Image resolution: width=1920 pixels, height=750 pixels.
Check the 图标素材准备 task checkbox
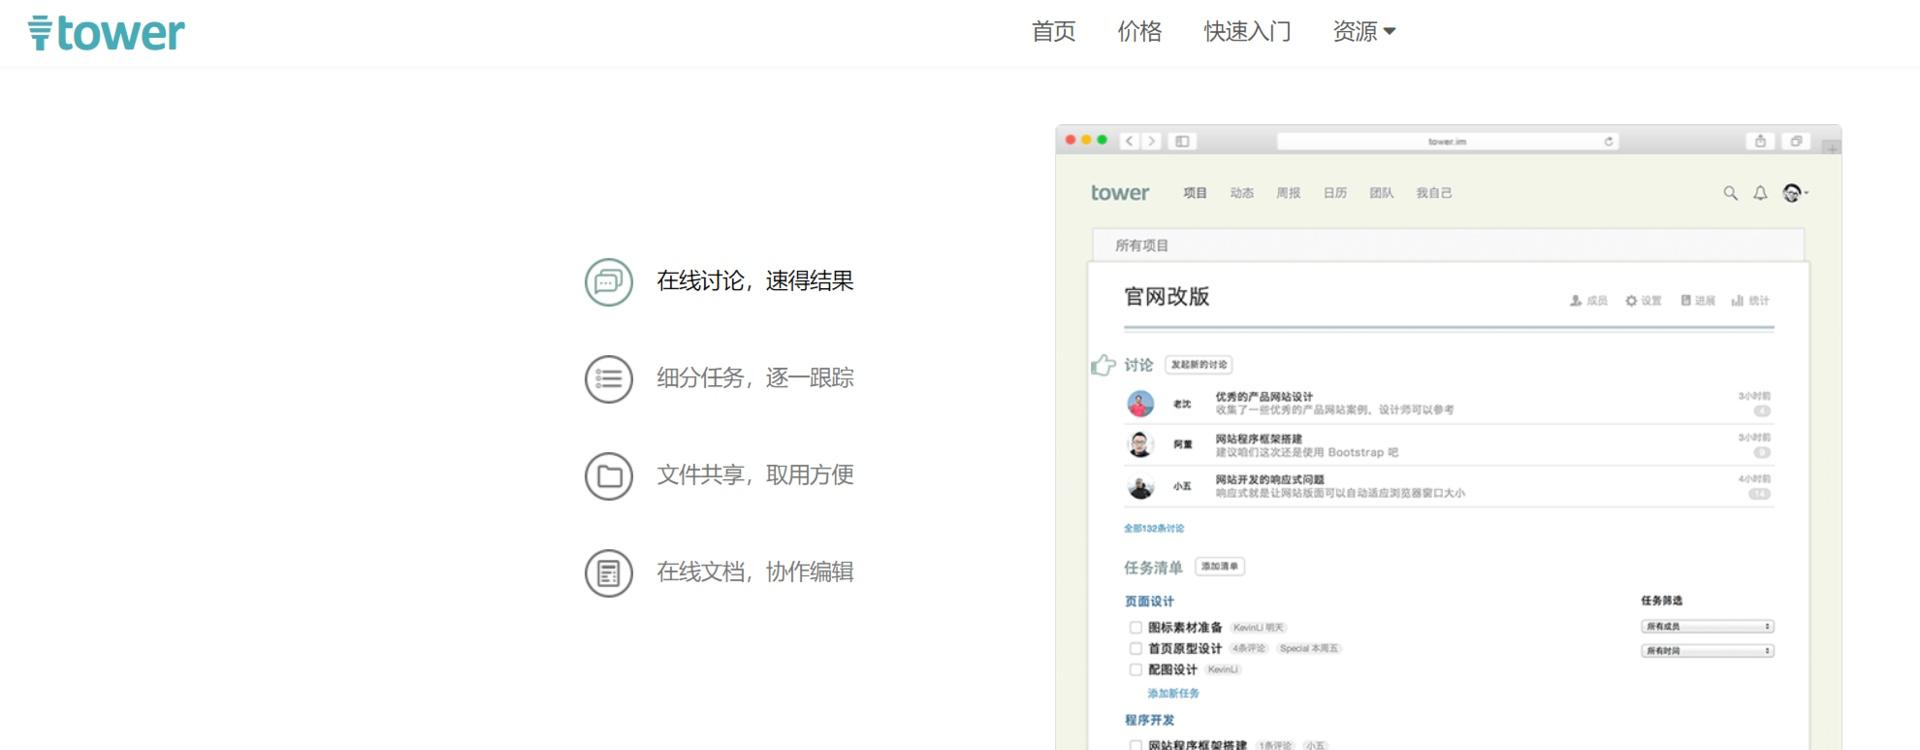point(1135,628)
